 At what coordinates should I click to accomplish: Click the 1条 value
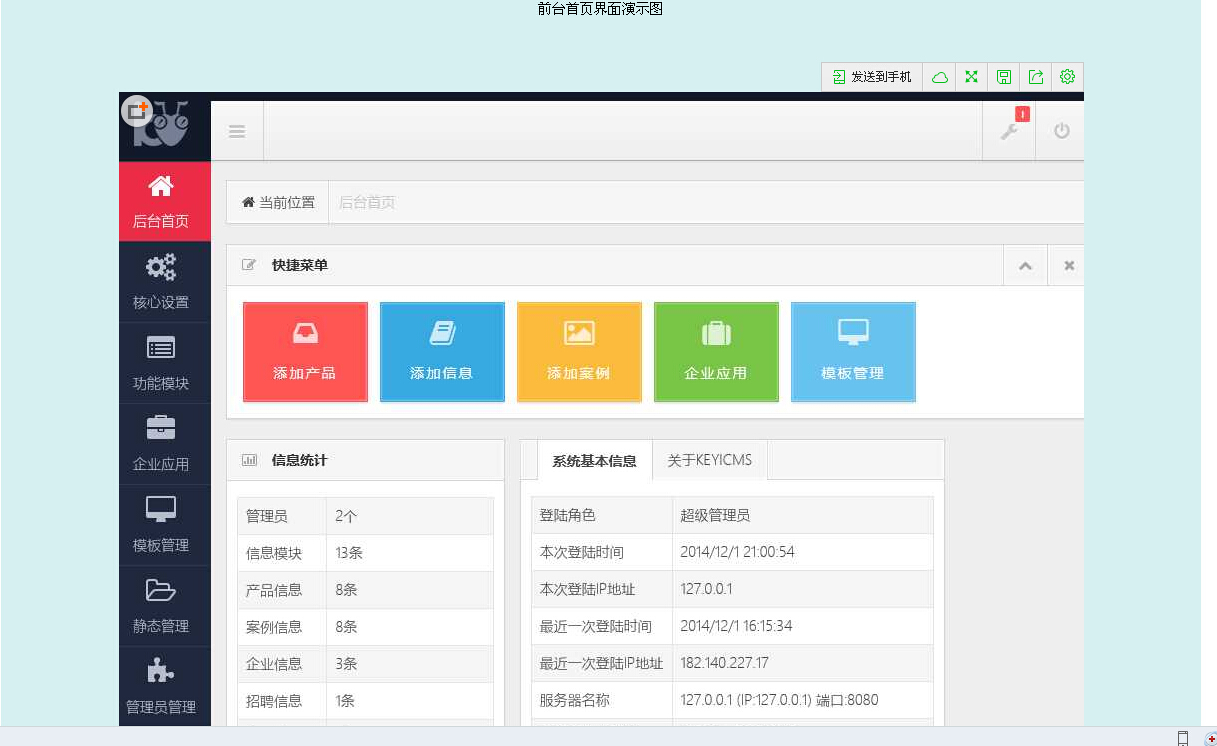click(345, 701)
